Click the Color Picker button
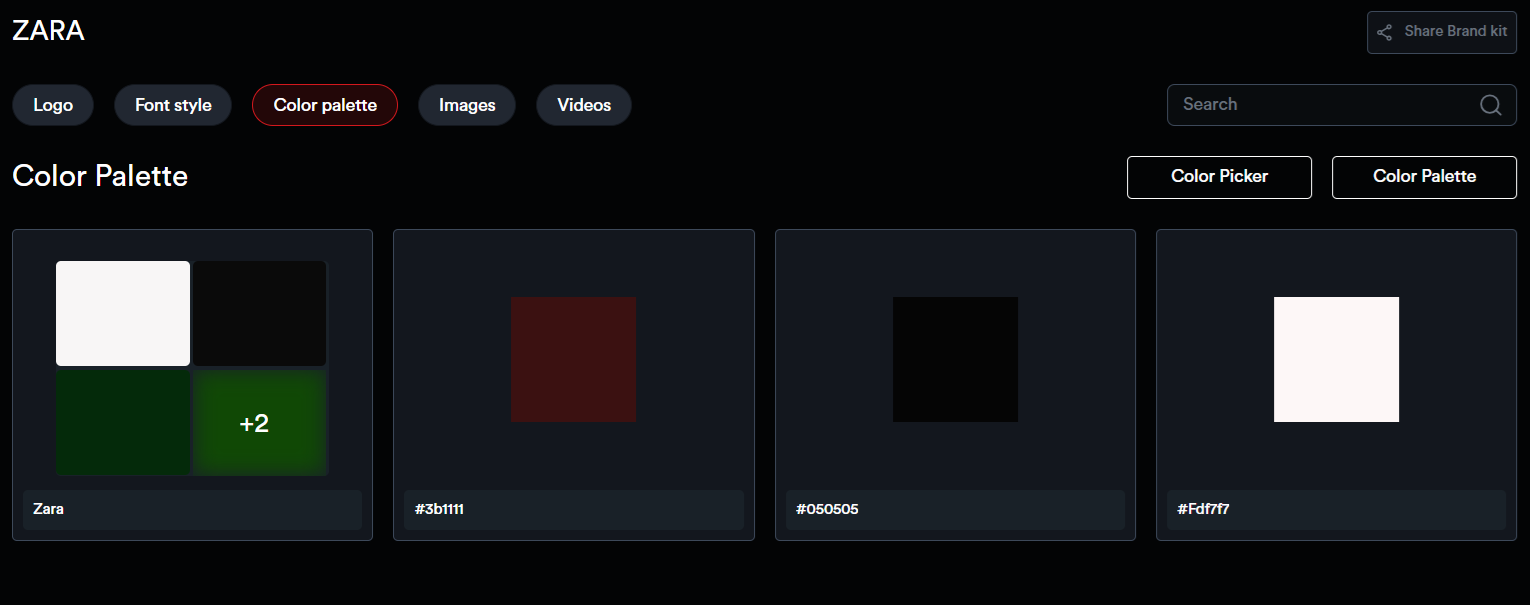 pyautogui.click(x=1219, y=177)
